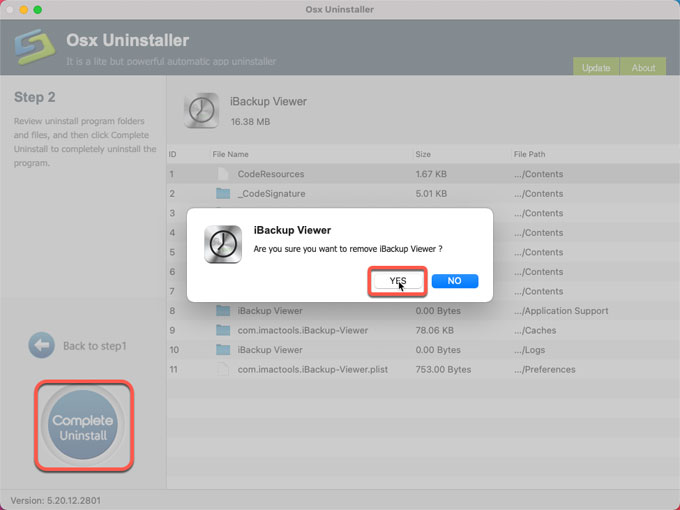
Task: Click the Version: 5.20.12.2801 status text
Action: point(56,500)
